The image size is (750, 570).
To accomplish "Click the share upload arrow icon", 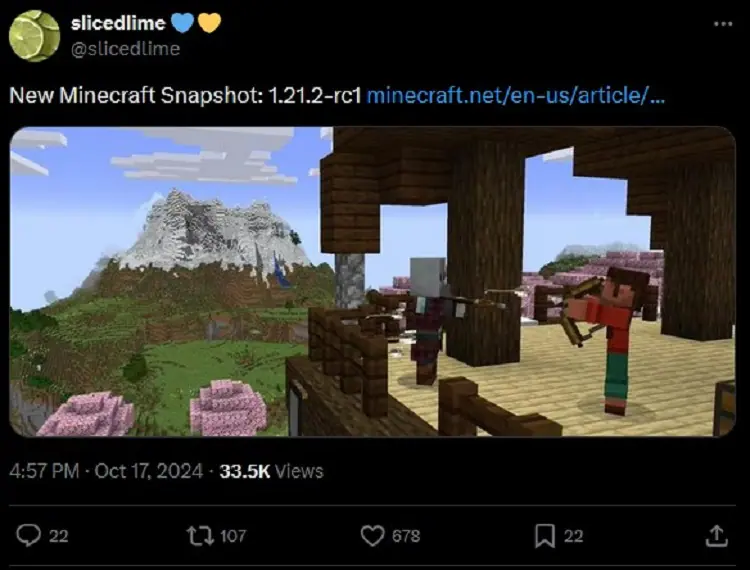I will coord(717,536).
